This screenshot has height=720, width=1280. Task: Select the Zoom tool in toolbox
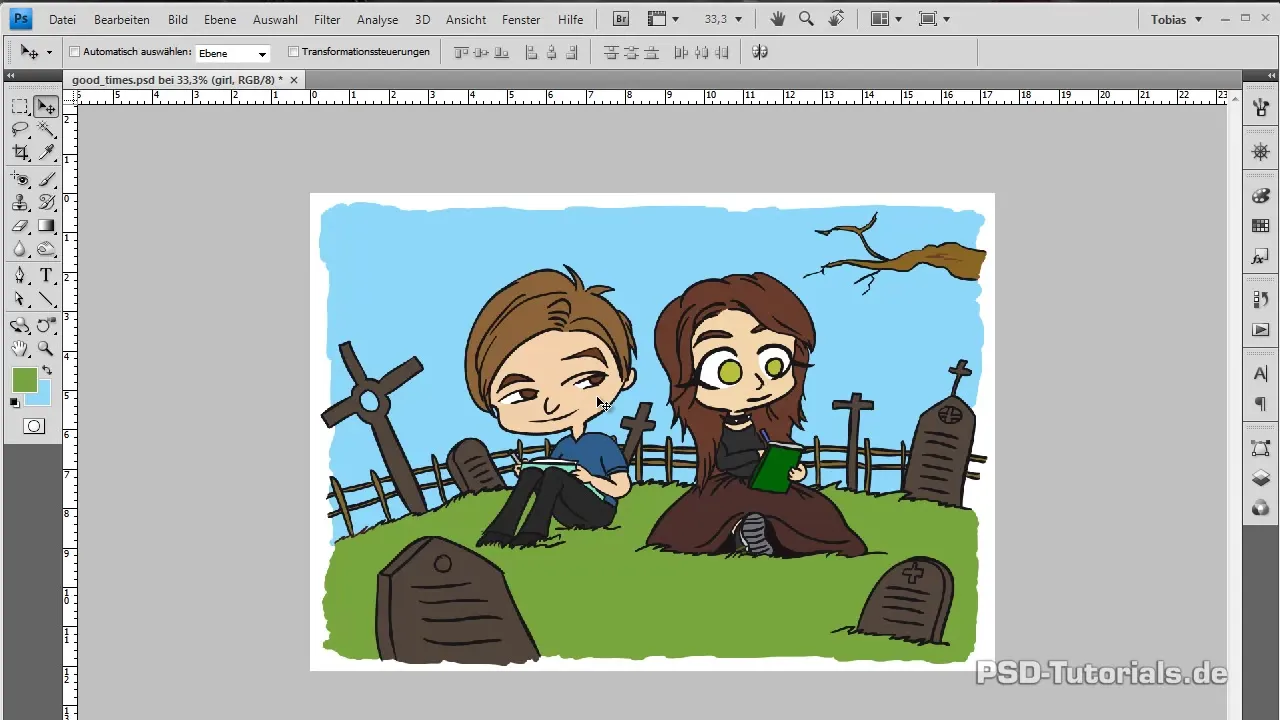tap(46, 348)
